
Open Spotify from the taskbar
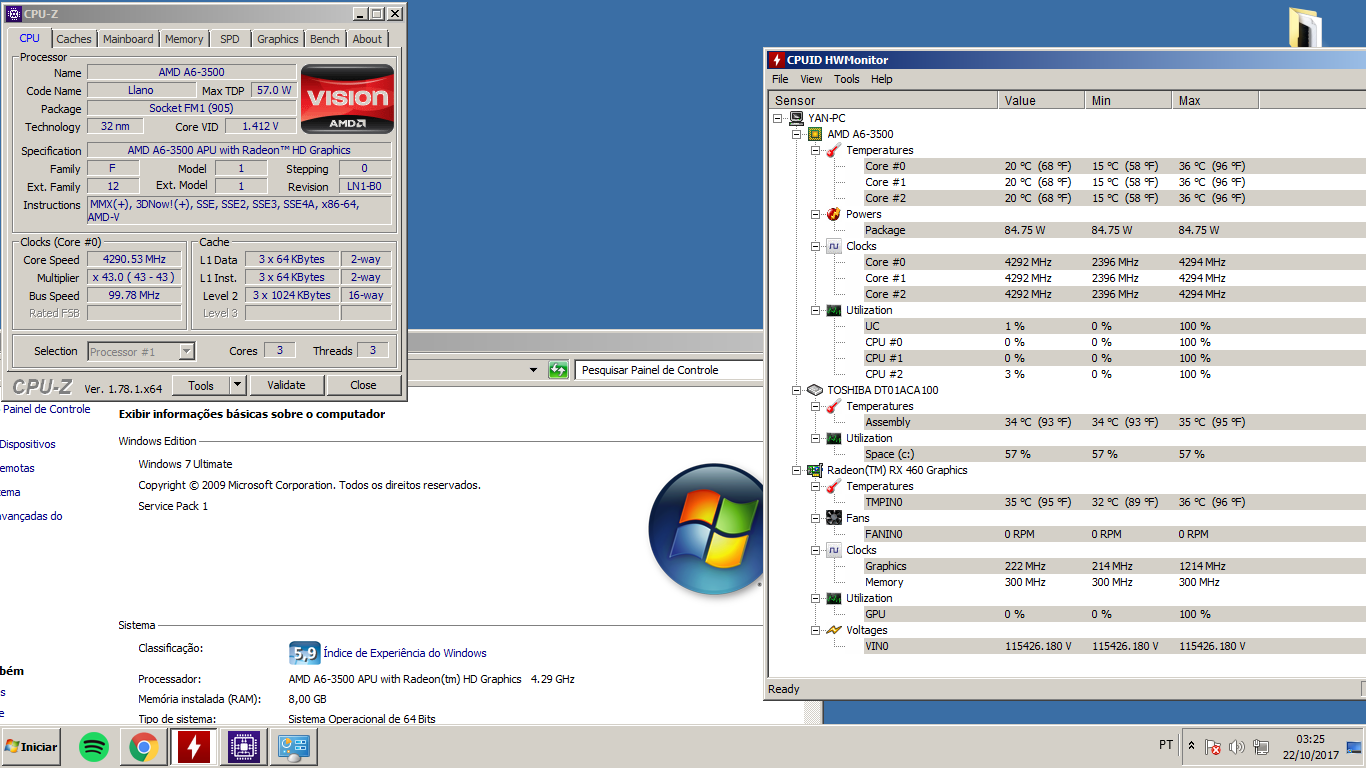coord(94,746)
